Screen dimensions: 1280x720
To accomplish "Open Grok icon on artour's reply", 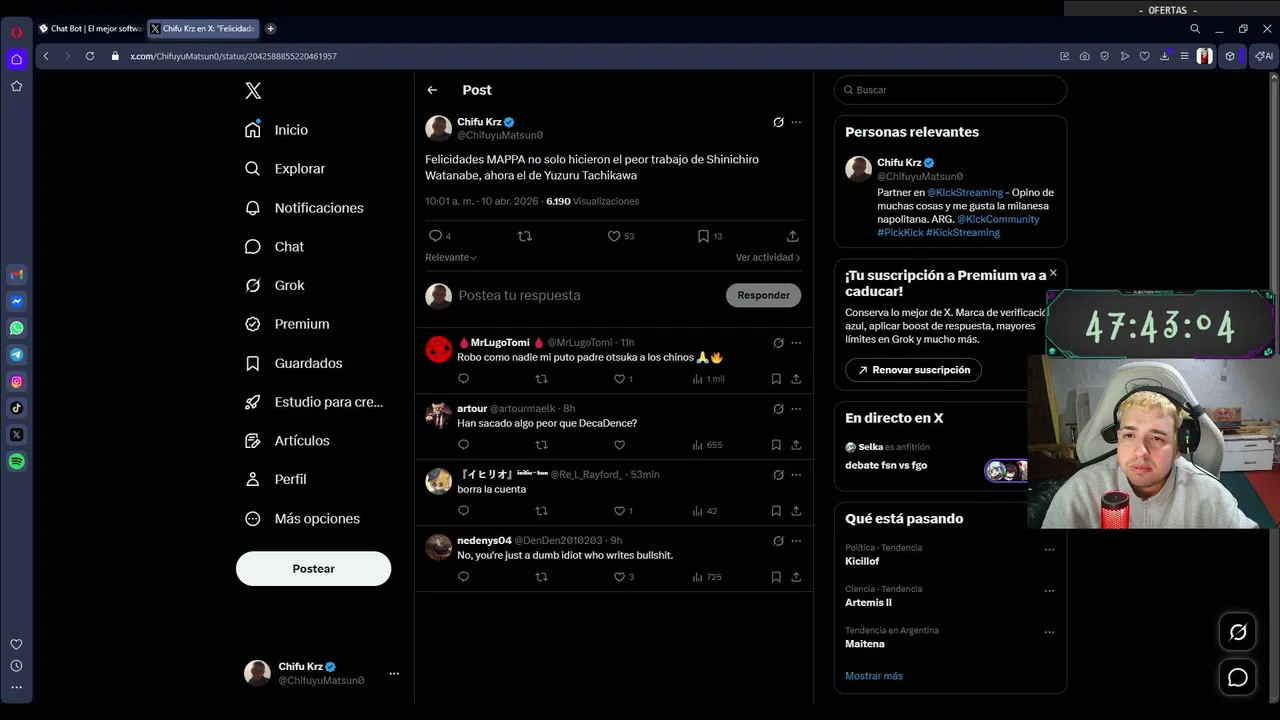I will pos(778,409).
